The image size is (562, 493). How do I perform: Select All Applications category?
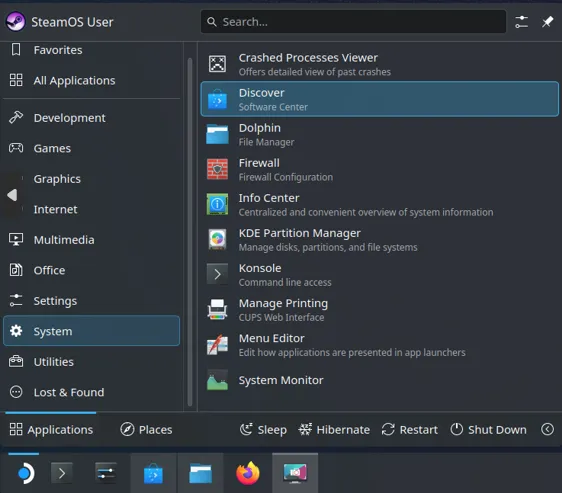[91, 80]
